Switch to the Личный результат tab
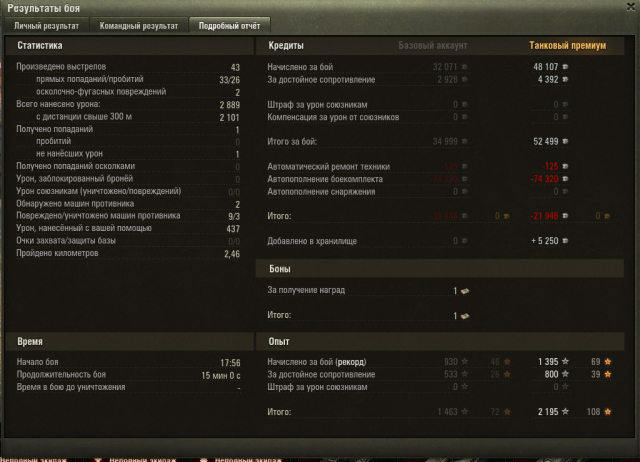Image resolution: width=640 pixels, height=462 pixels. 47,26
